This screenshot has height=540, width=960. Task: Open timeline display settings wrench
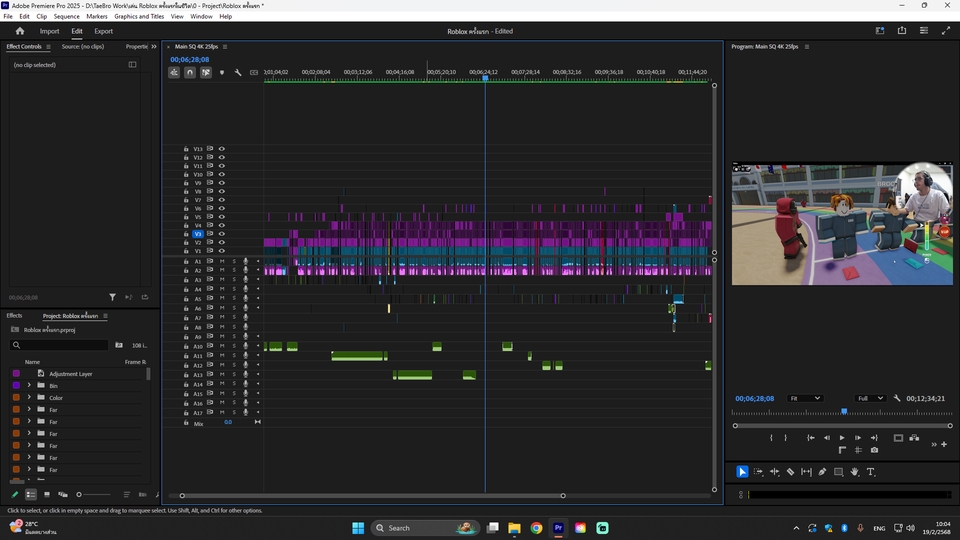coord(238,73)
